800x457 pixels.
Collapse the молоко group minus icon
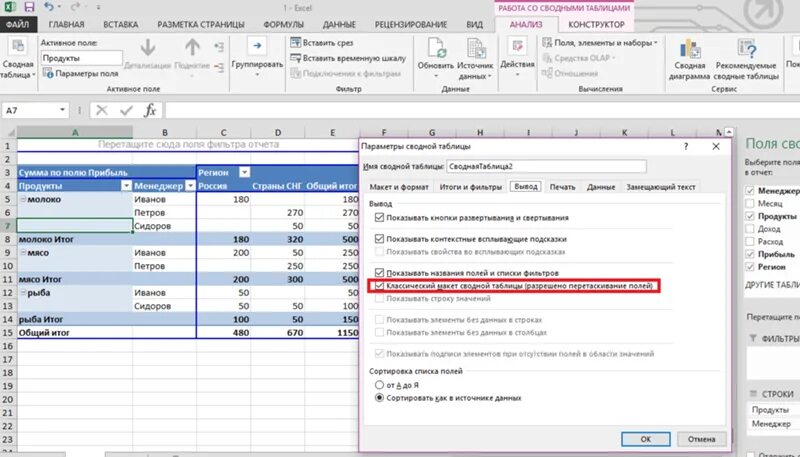pos(22,199)
